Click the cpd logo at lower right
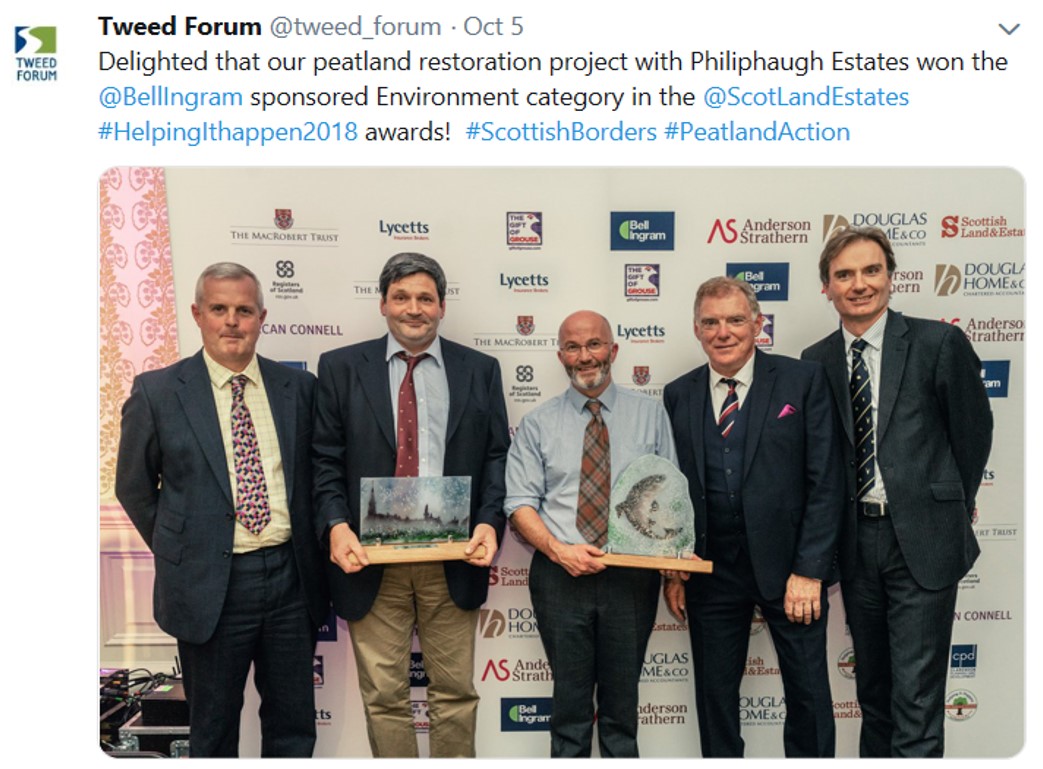Viewport: 1043px width, 769px height. click(963, 661)
